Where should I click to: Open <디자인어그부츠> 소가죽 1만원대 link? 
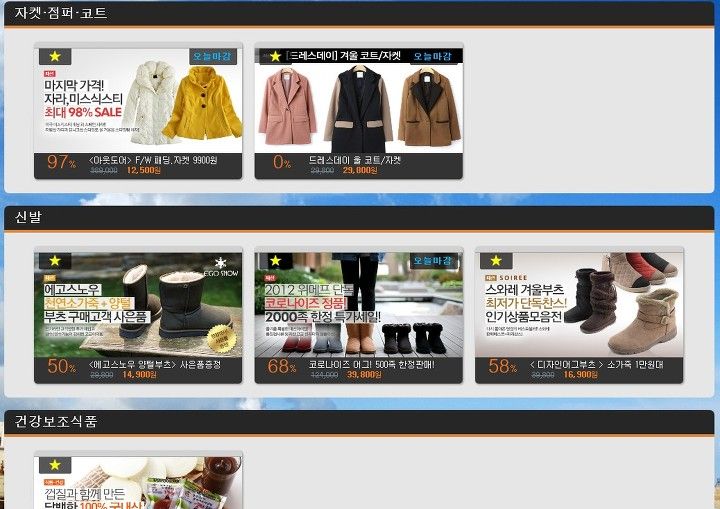click(596, 365)
